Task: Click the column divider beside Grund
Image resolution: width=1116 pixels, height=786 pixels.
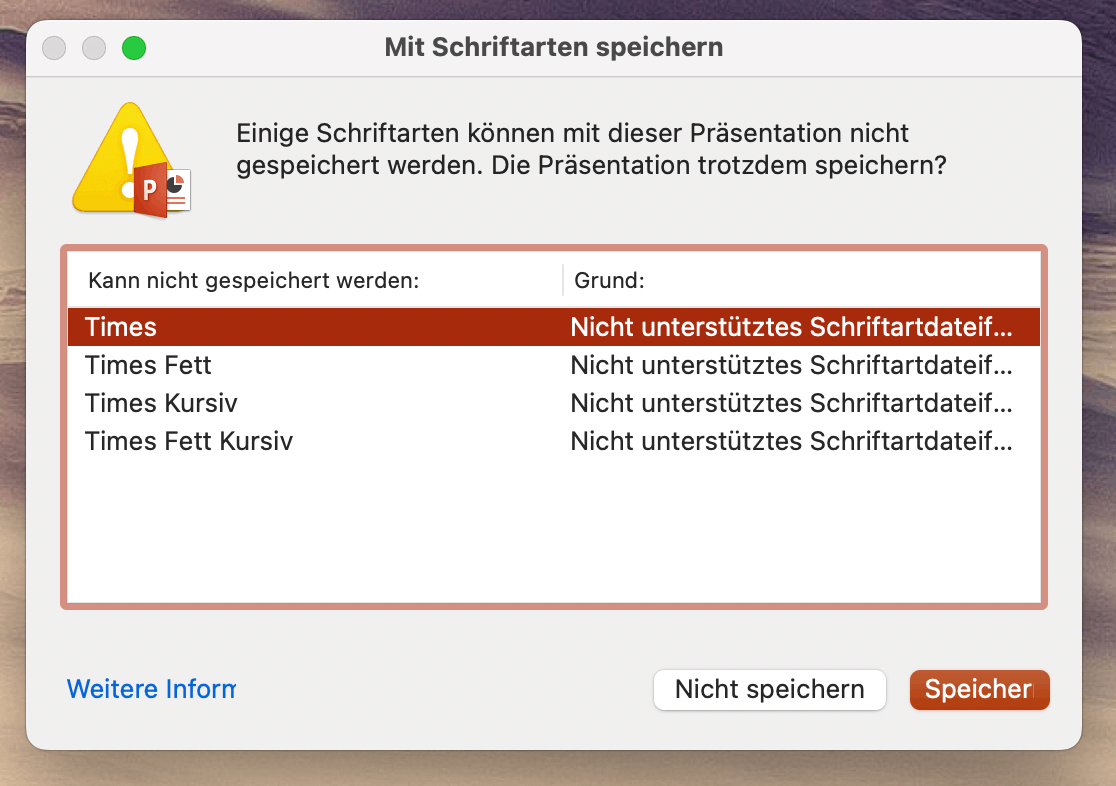Action: [x=563, y=281]
